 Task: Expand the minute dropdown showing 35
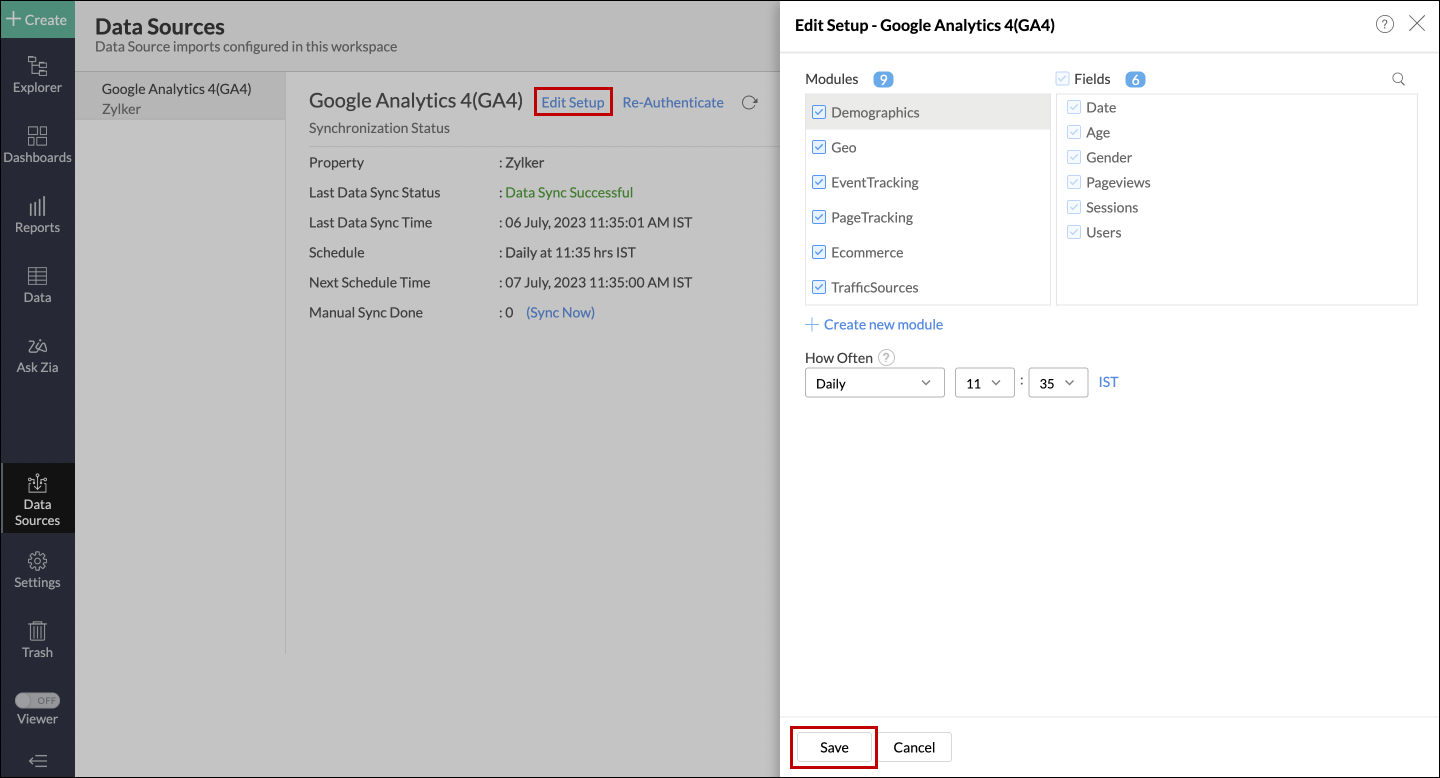pos(1058,383)
